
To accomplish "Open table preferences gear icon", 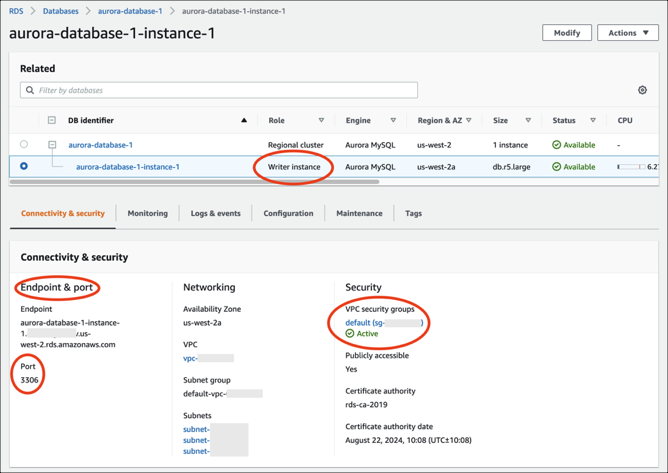I will pyautogui.click(x=642, y=90).
